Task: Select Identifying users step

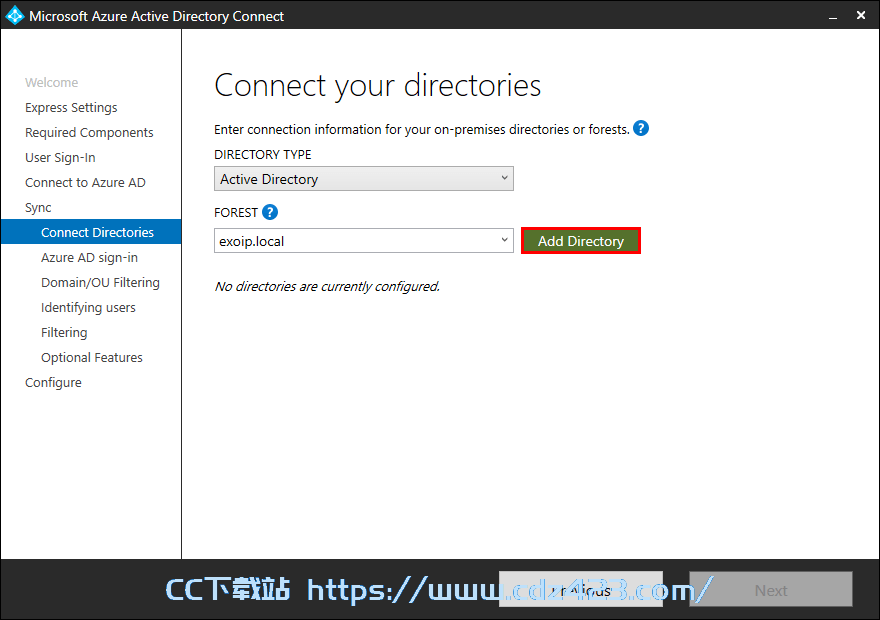Action: (x=88, y=307)
